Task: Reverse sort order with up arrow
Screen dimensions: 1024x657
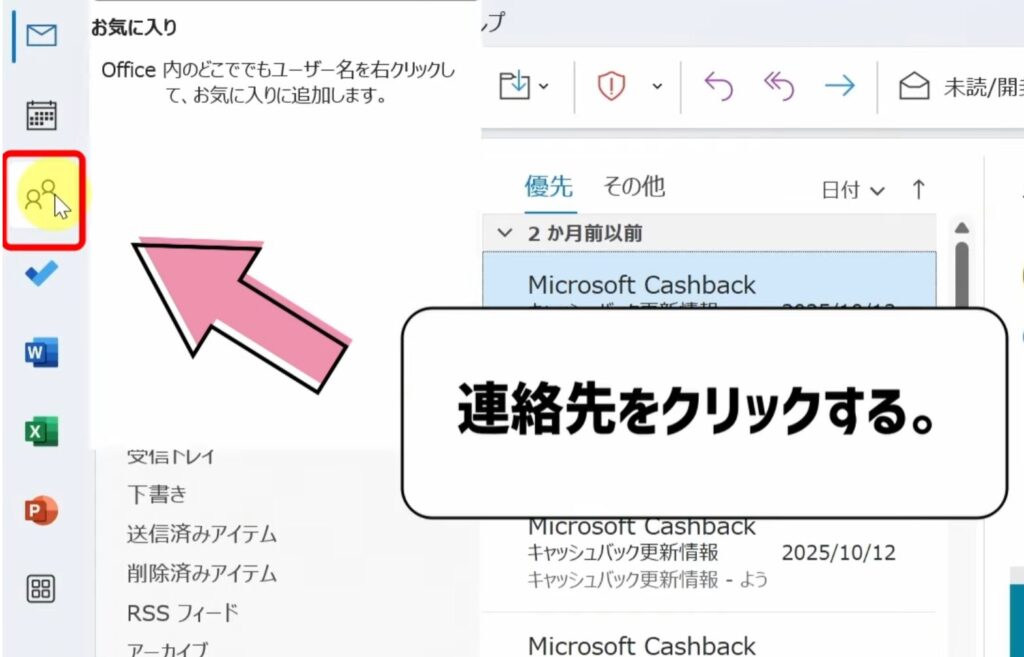Action: click(x=918, y=189)
